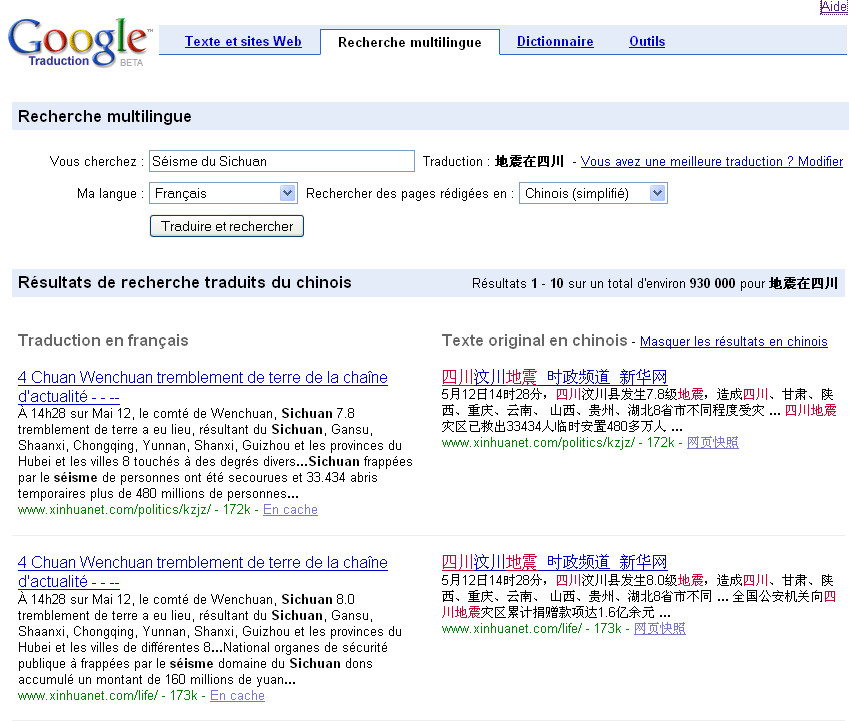Open the Texte et sites Web tab
This screenshot has height=721, width=849.
(x=243, y=41)
